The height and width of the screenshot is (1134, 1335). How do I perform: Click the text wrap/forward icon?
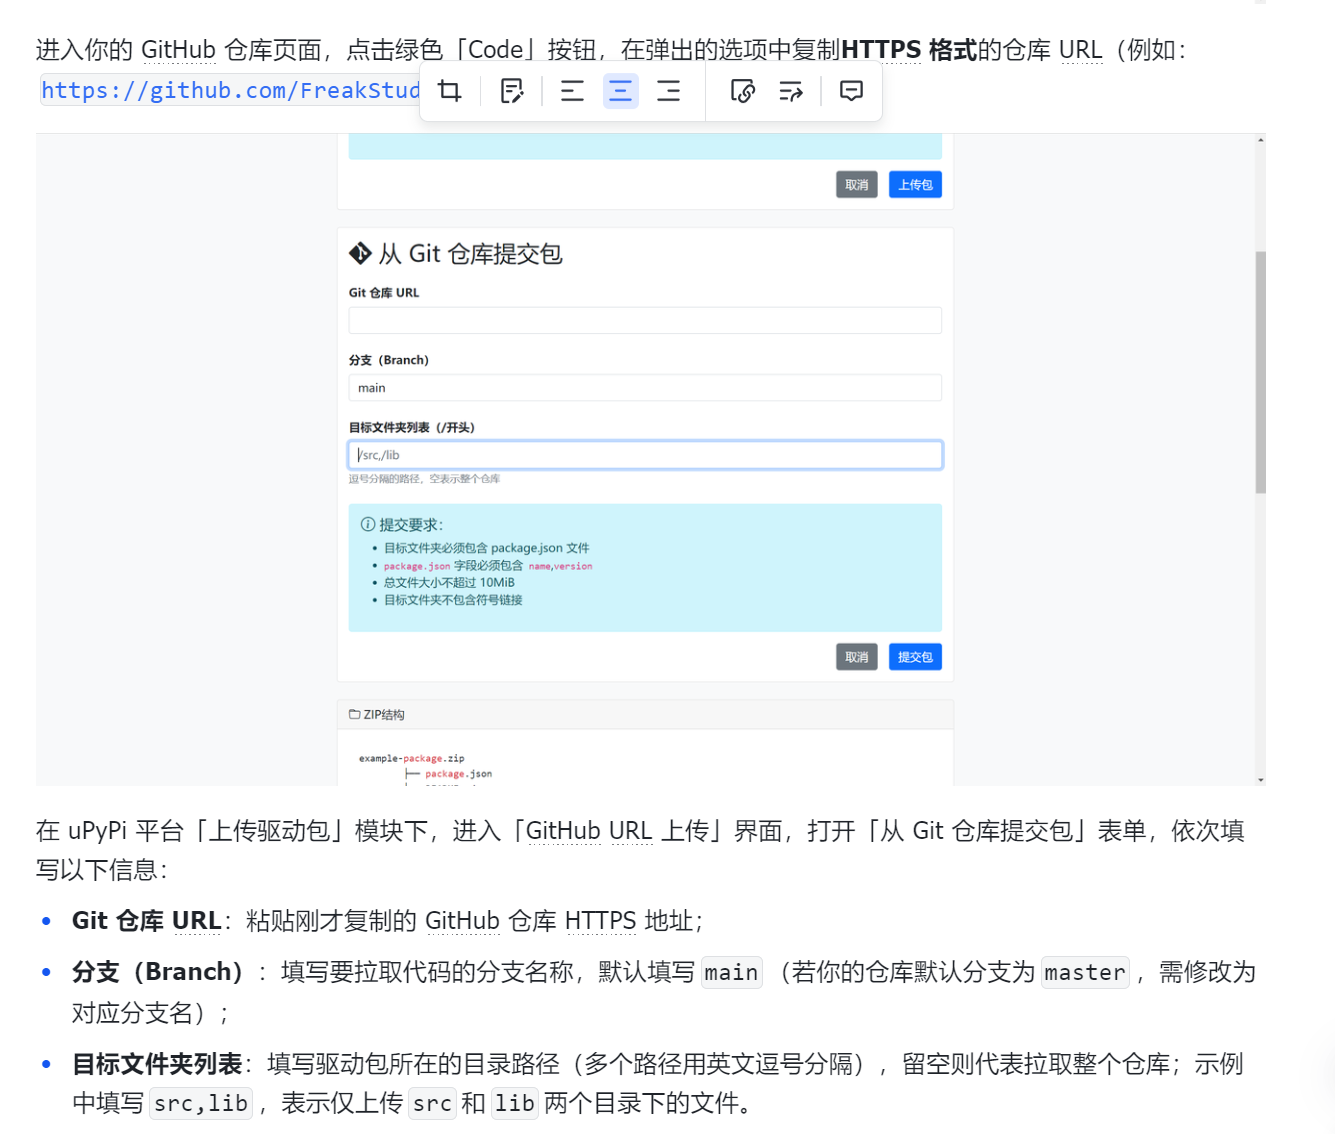pos(791,92)
